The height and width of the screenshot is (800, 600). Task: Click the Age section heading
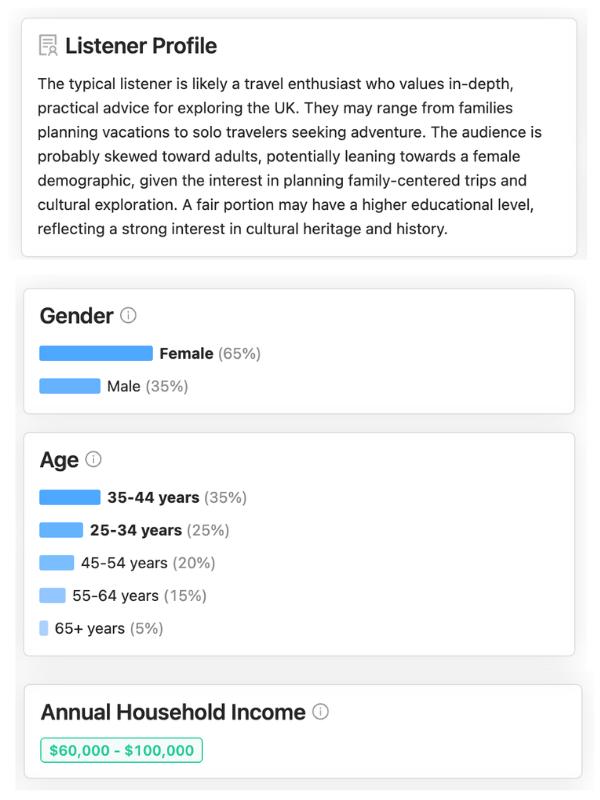[59, 460]
